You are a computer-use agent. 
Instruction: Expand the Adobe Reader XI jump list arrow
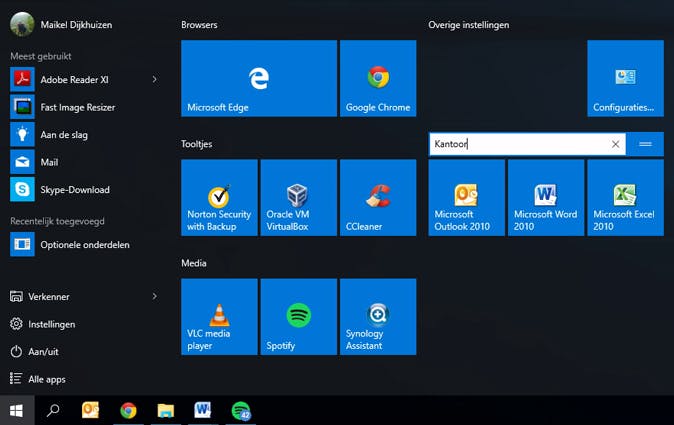[x=155, y=79]
